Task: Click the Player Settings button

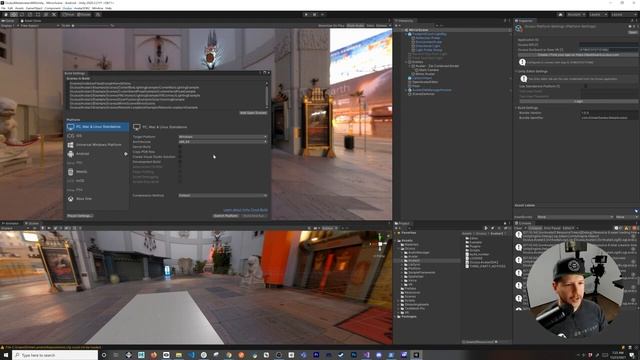Action: click(x=80, y=216)
